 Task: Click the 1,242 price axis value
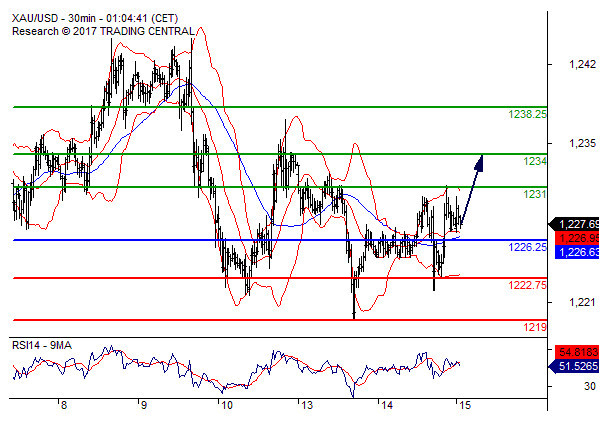(x=583, y=64)
